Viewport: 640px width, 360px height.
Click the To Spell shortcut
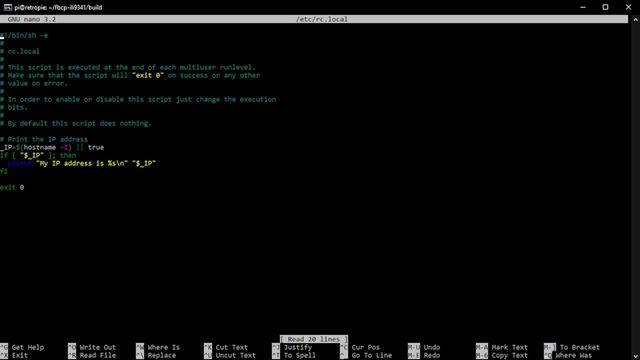294,356
